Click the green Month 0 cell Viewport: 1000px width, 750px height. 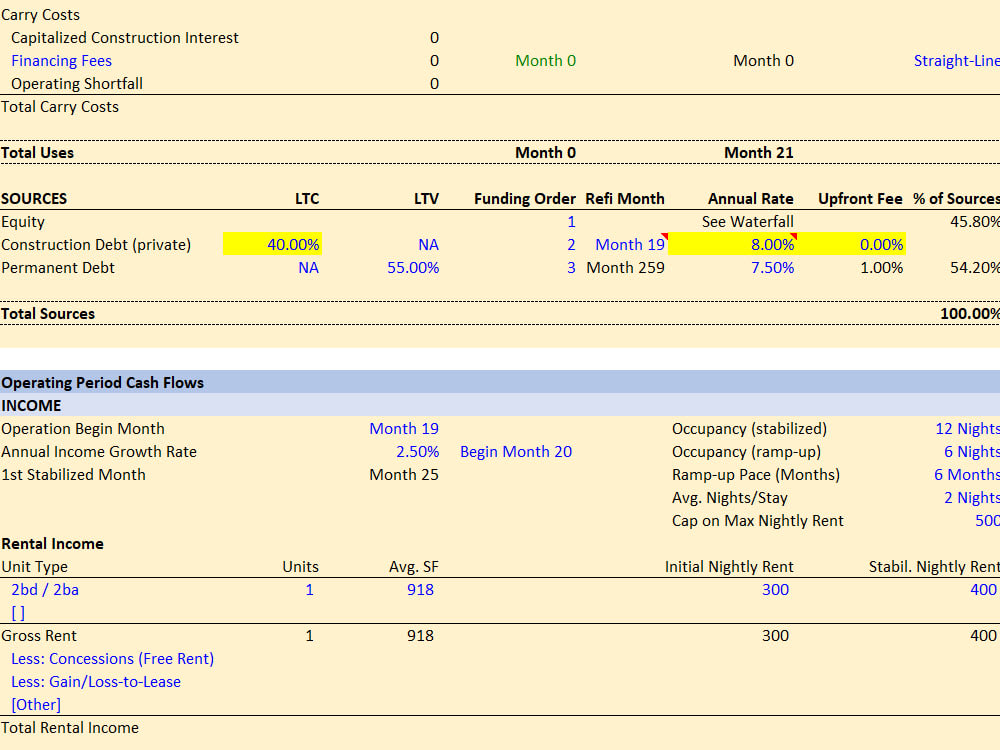[x=545, y=61]
